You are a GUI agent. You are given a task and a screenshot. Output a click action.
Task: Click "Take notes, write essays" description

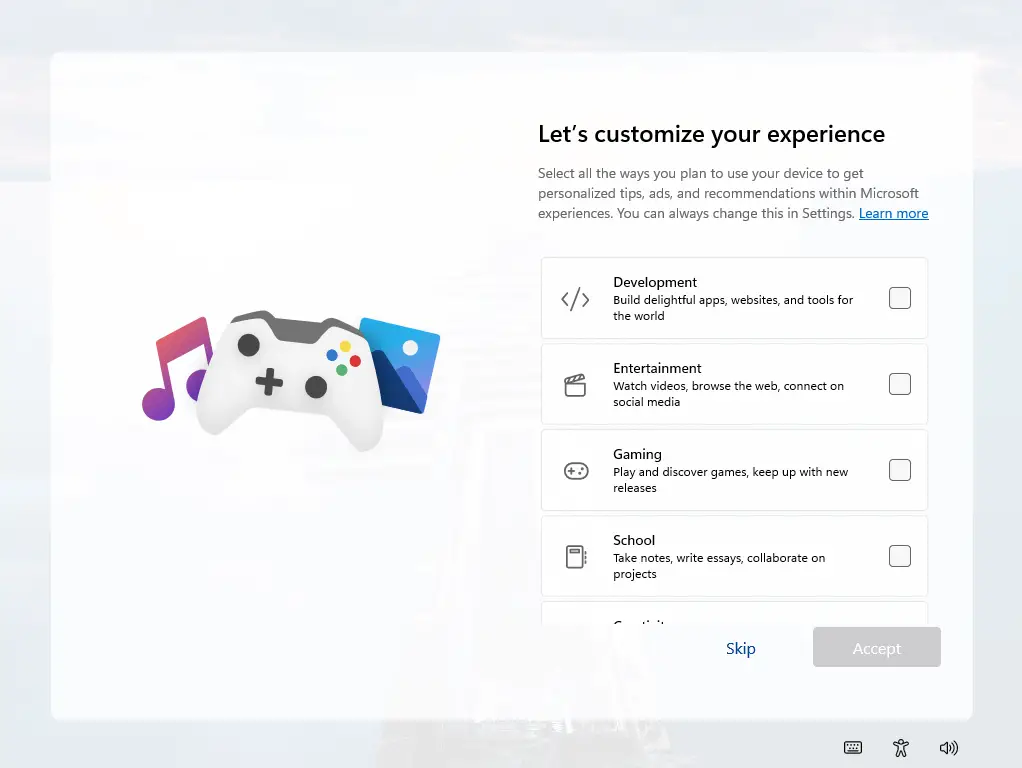[x=719, y=566]
